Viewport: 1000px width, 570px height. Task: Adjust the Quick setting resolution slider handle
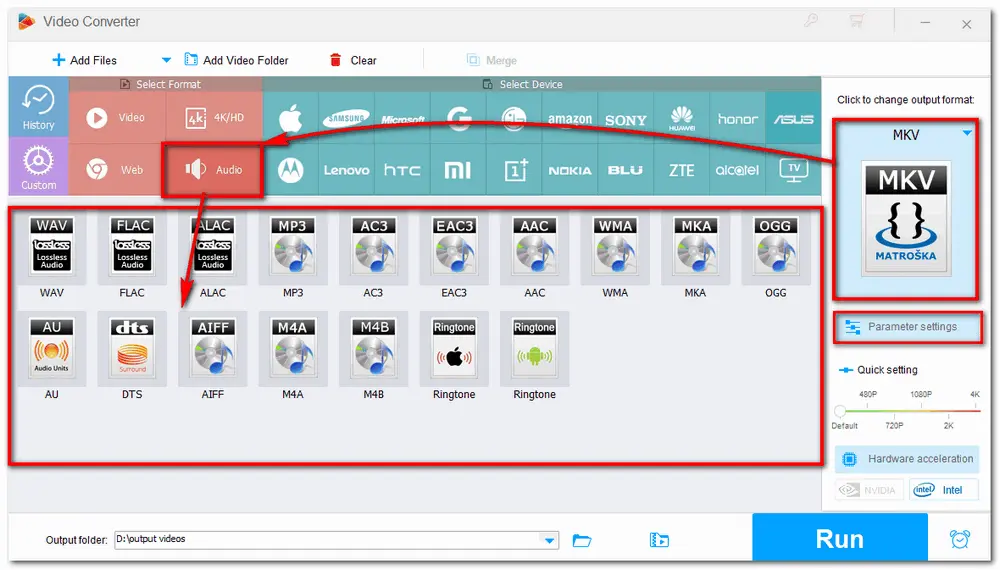point(840,411)
